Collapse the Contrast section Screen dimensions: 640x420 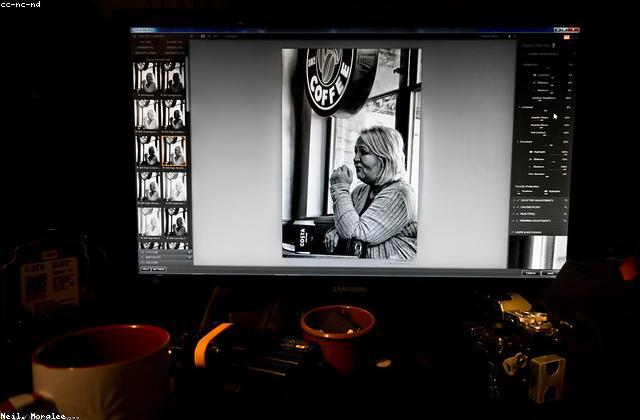pyautogui.click(x=519, y=107)
